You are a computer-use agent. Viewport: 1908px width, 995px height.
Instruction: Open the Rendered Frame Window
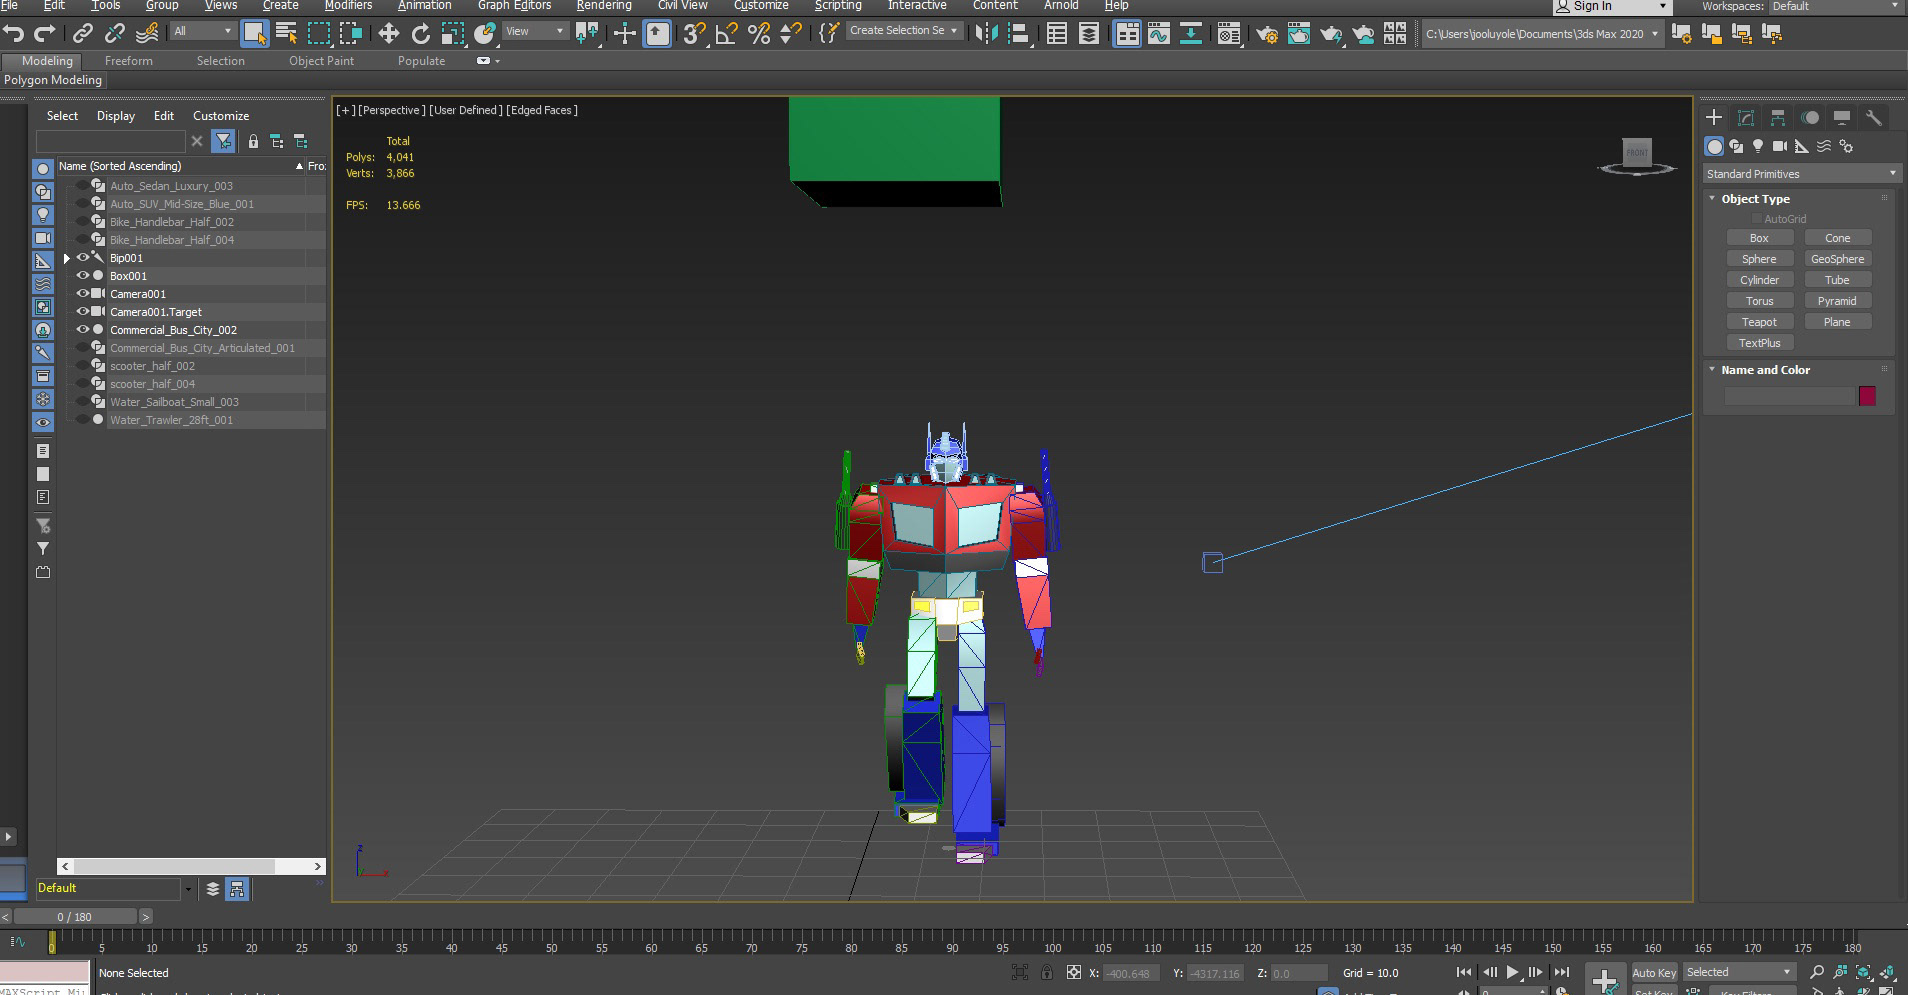pos(1298,34)
